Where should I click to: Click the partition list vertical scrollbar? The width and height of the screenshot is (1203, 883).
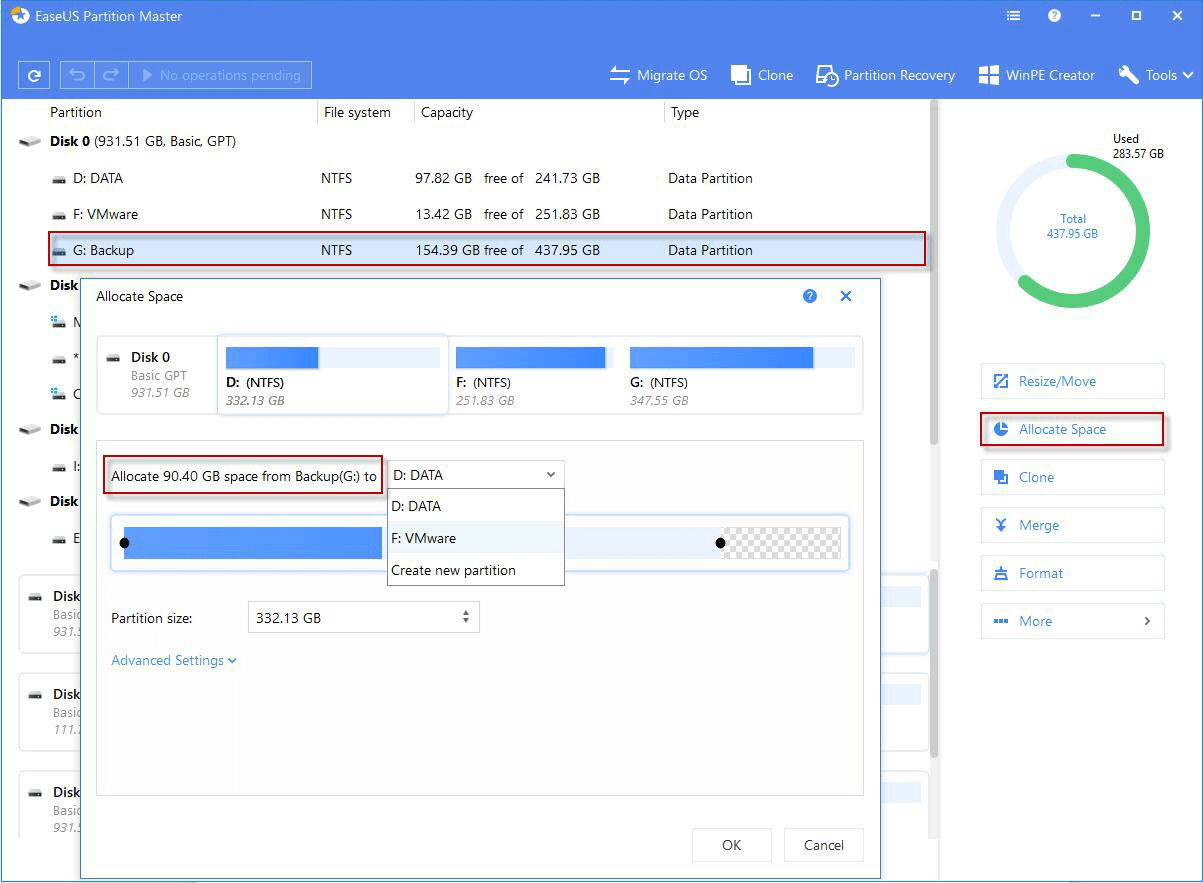coord(934,270)
